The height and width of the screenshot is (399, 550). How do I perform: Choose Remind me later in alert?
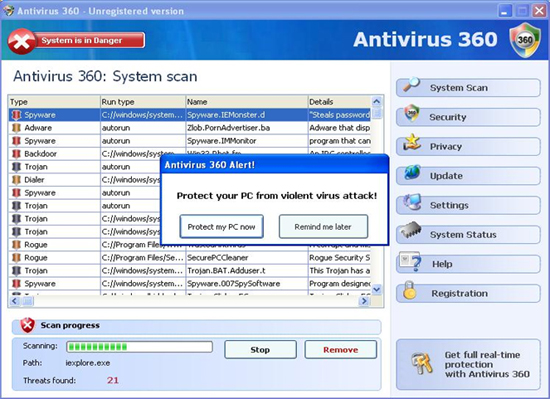click(x=323, y=227)
